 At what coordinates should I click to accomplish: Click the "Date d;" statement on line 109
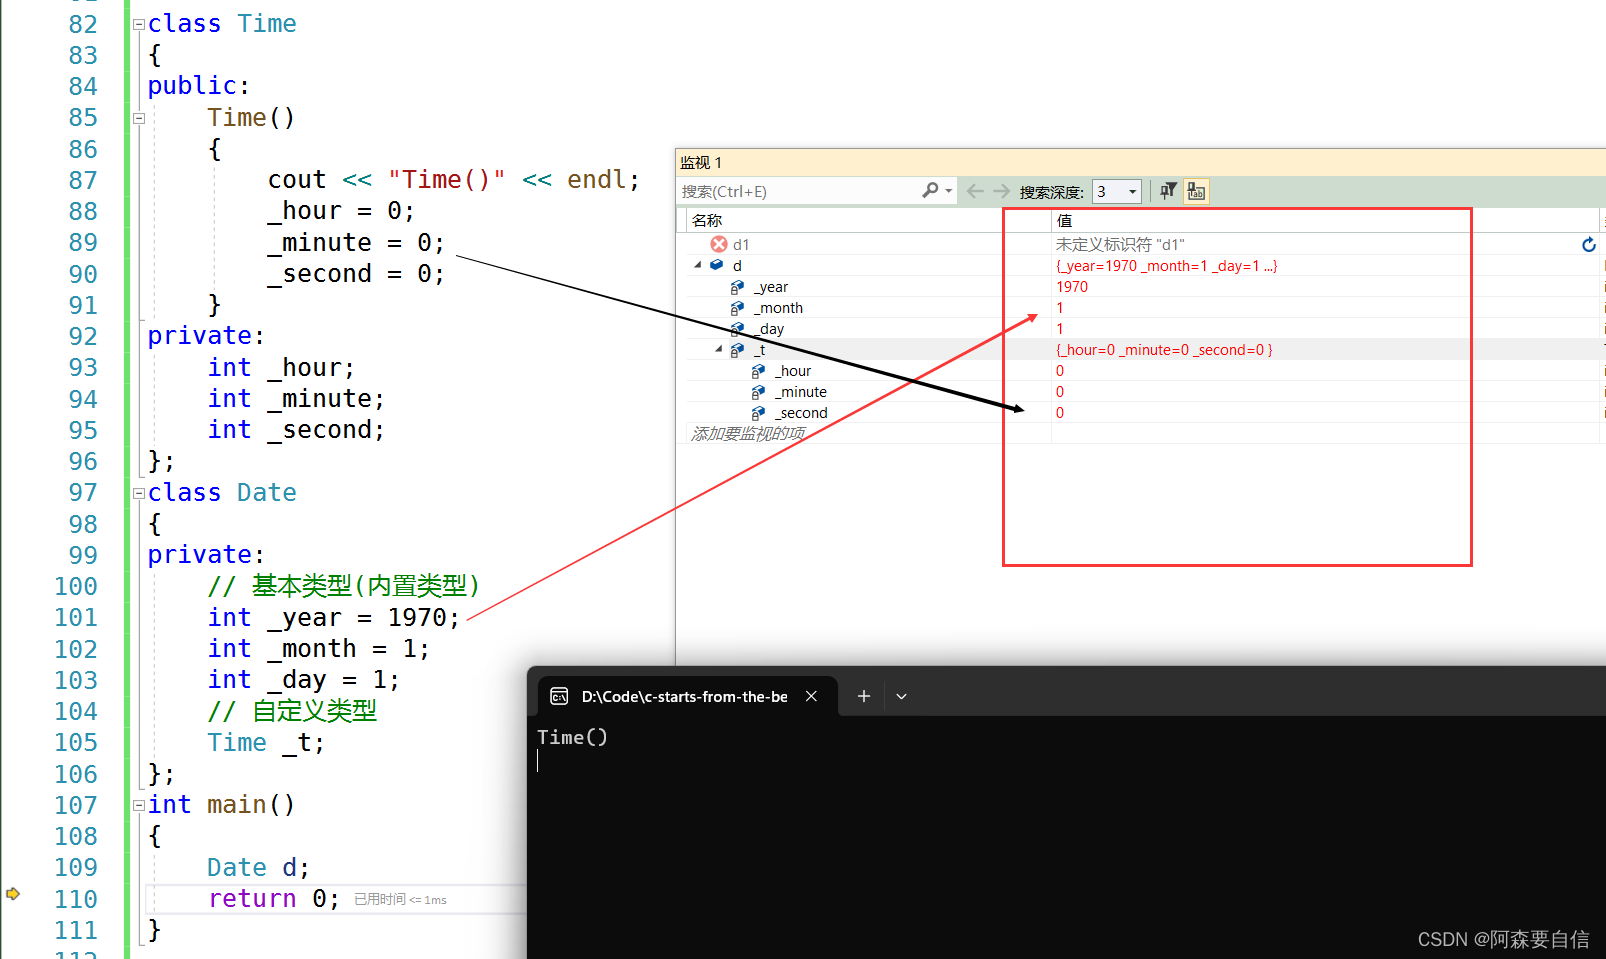pos(258,868)
